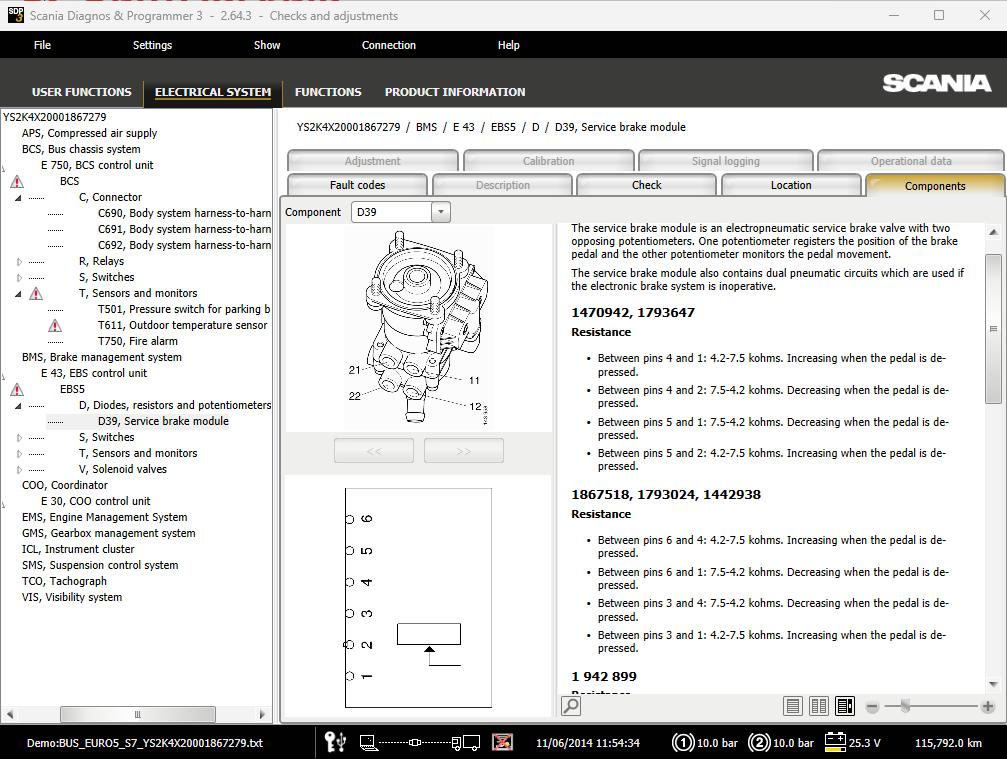Select E 750, BCS control unit

point(97,165)
